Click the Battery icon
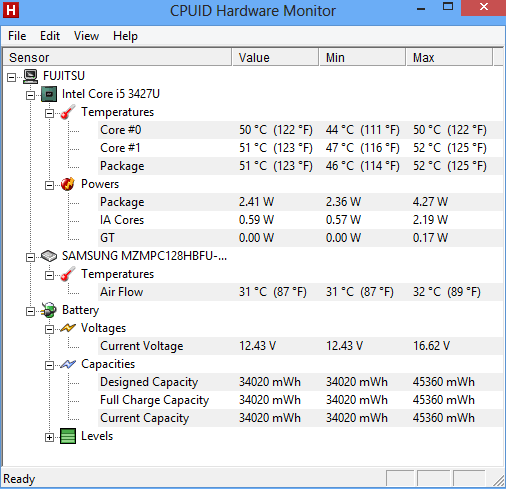This screenshot has height=489, width=506. click(x=49, y=310)
